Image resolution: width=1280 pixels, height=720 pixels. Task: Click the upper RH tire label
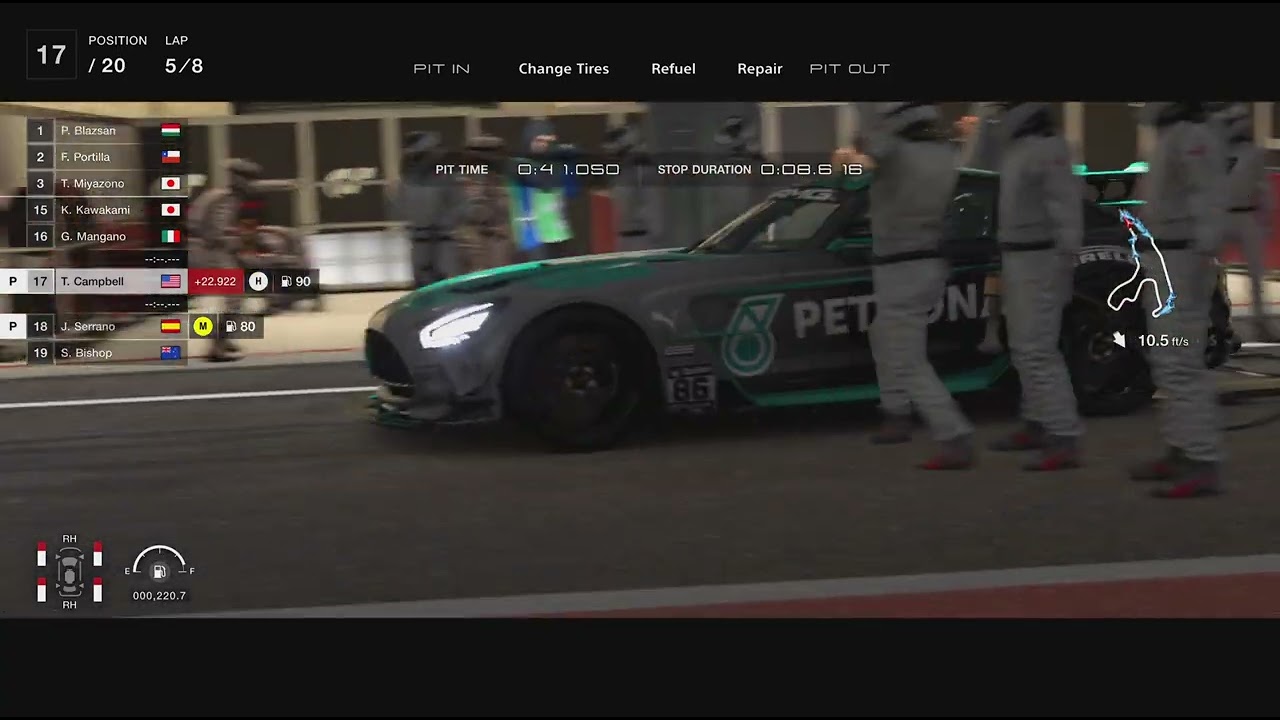[69, 539]
